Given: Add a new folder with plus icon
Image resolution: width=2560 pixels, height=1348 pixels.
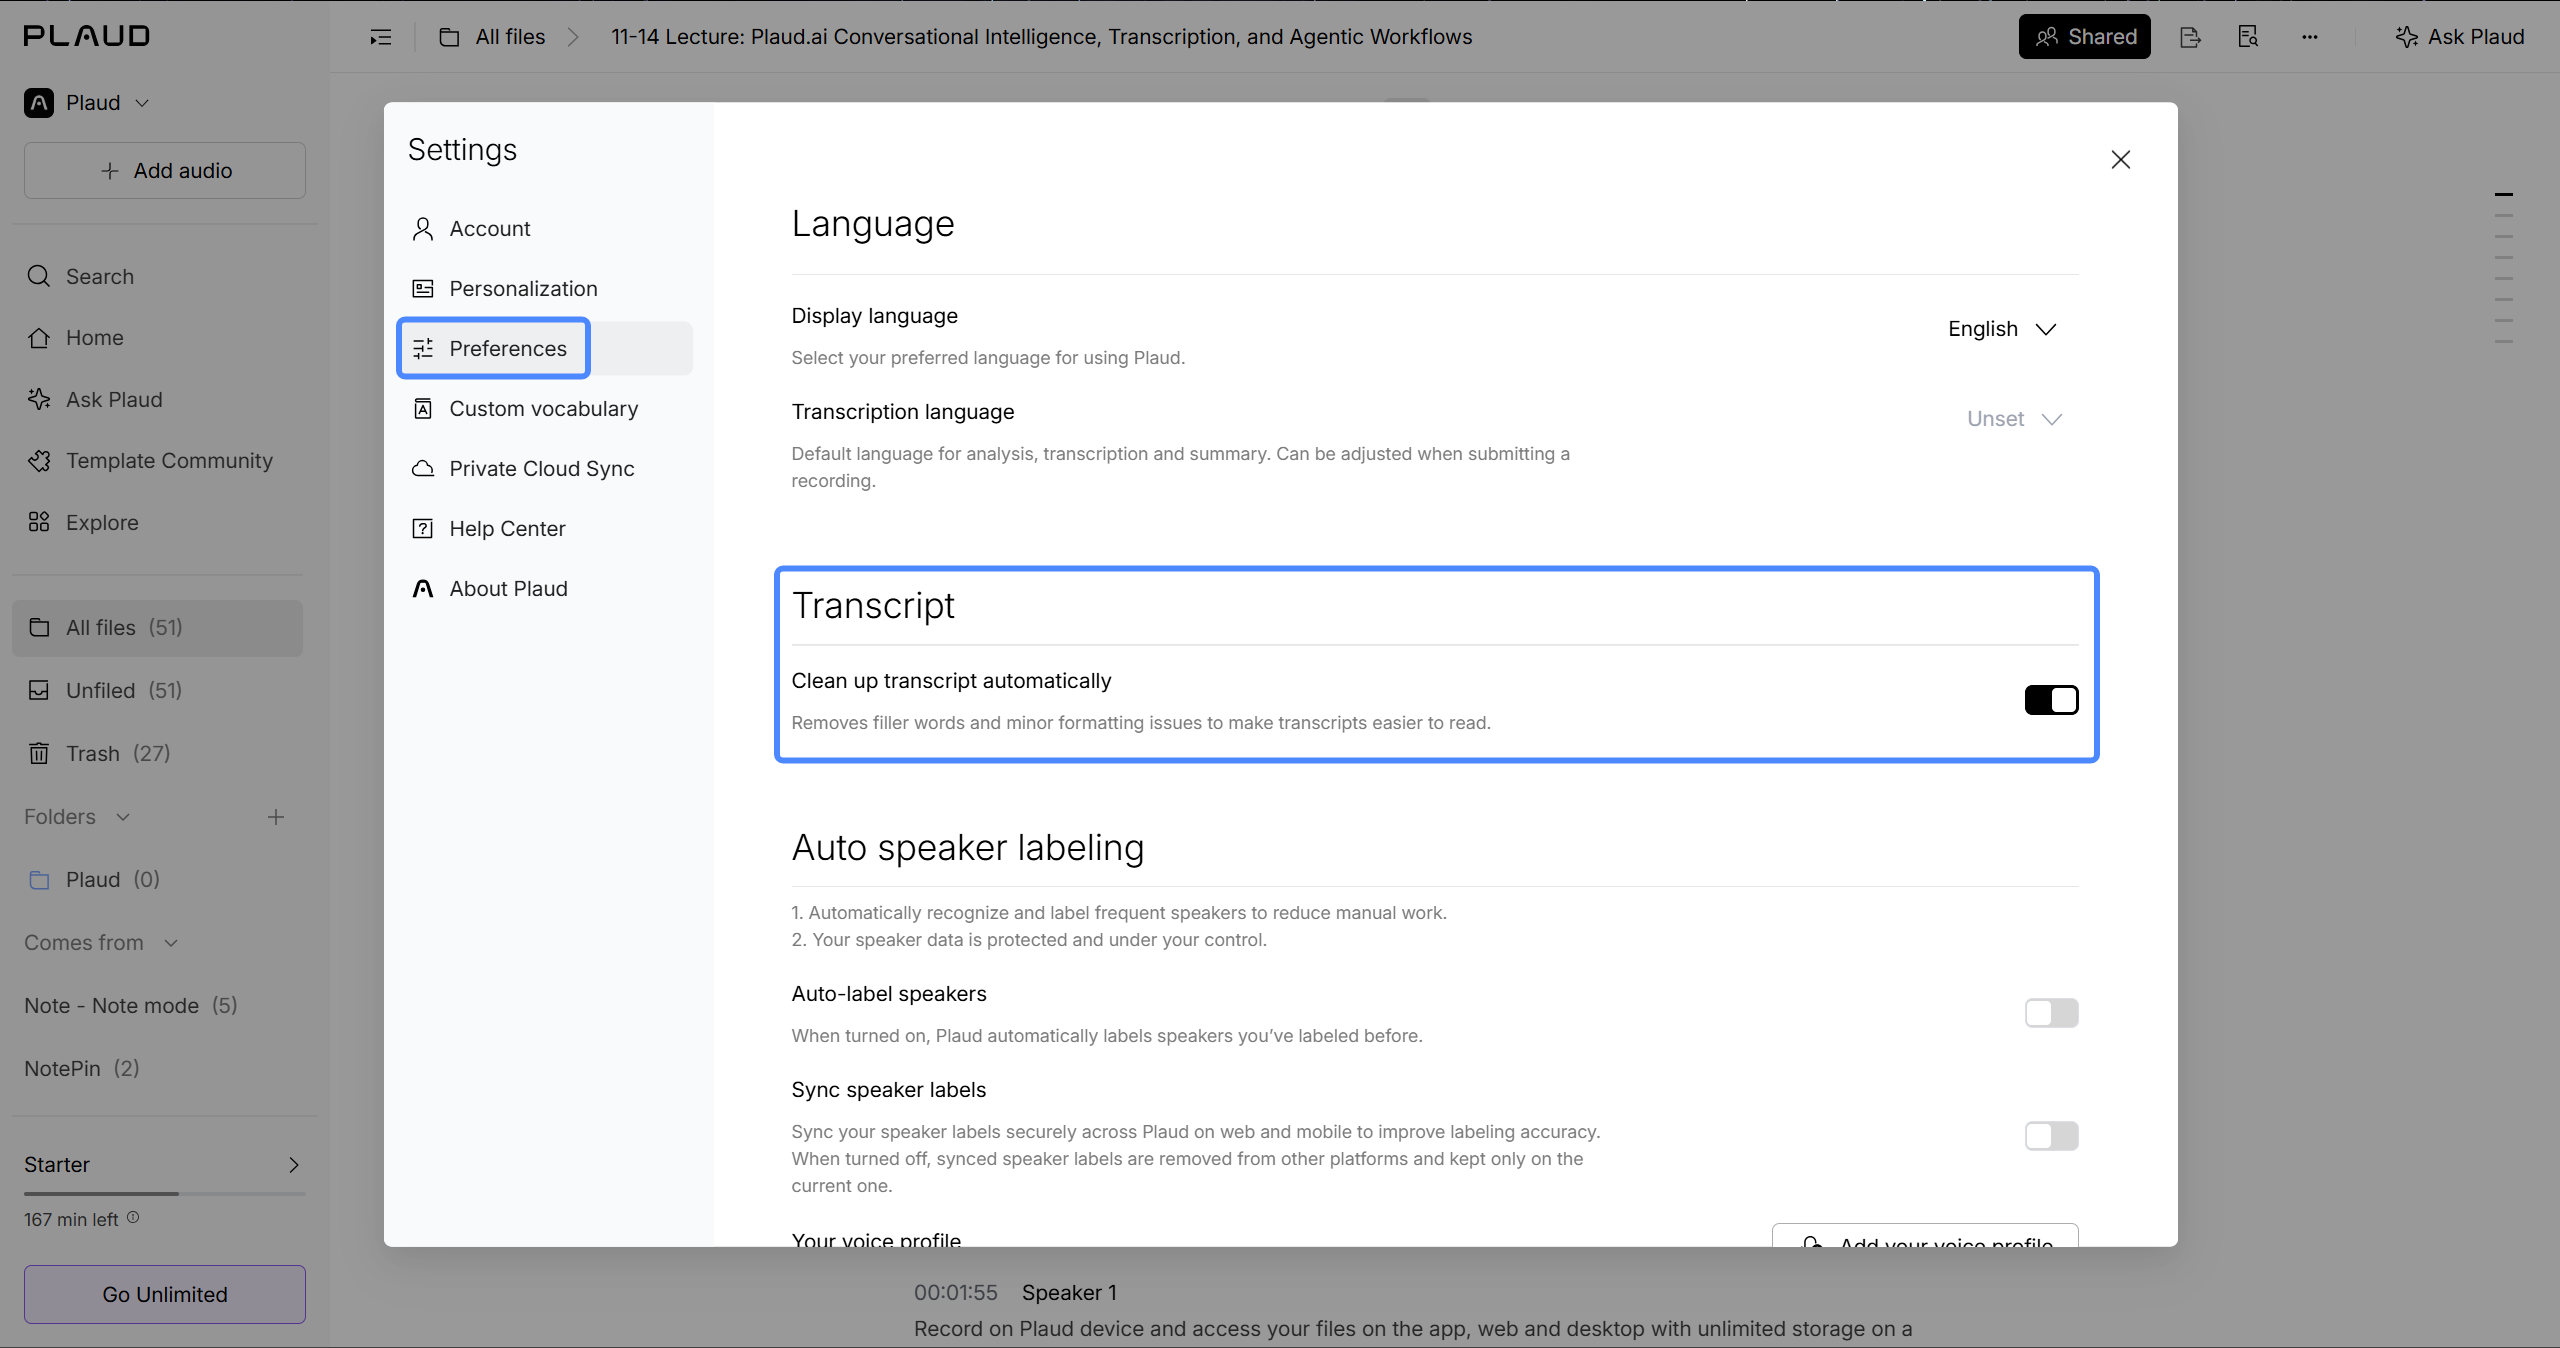Looking at the screenshot, I should 276,817.
